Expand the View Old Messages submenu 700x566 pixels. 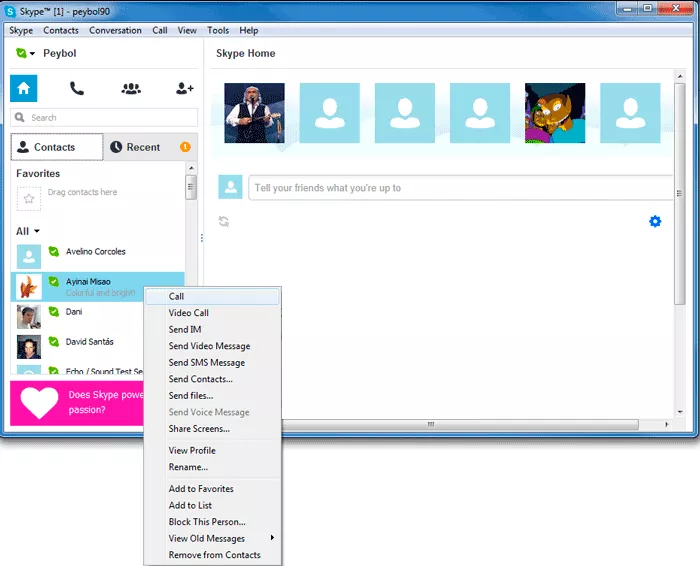(x=213, y=538)
